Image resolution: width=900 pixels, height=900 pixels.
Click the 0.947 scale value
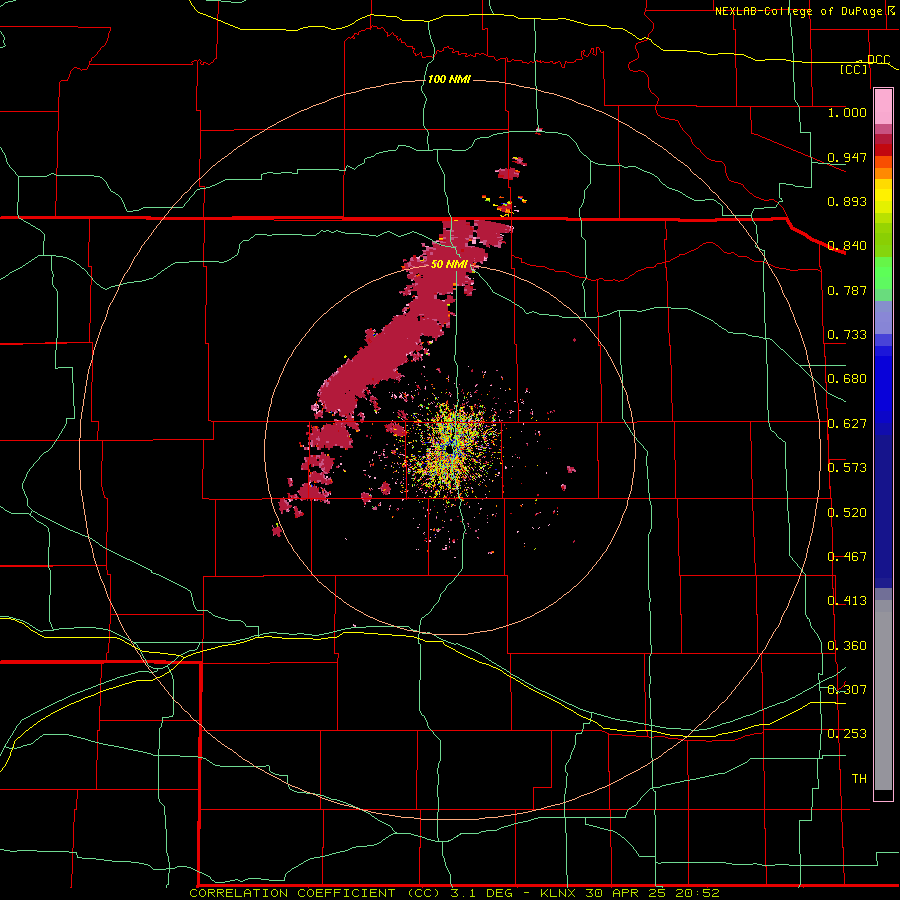click(847, 157)
